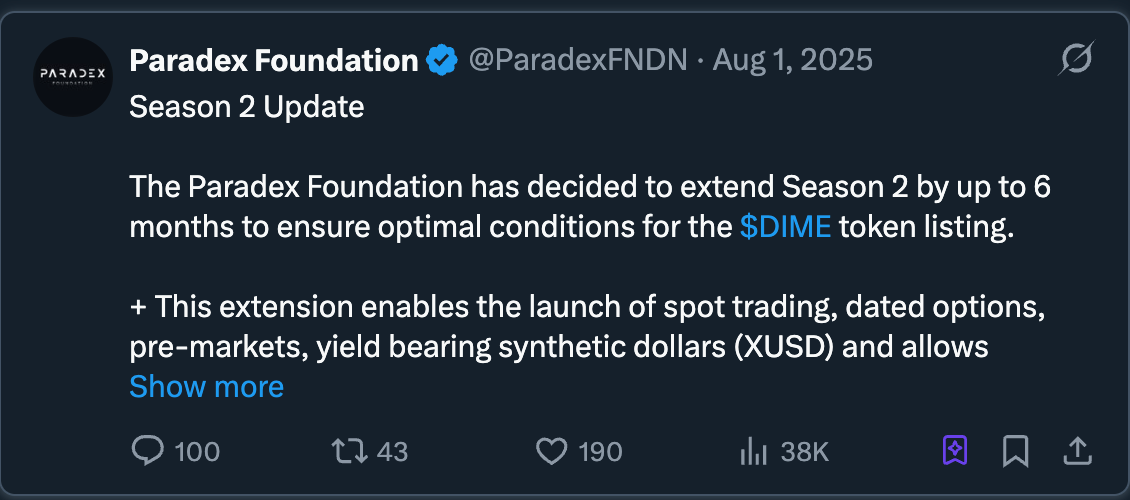This screenshot has height=500, width=1130.
Task: Click the 38K views count
Action: [805, 452]
